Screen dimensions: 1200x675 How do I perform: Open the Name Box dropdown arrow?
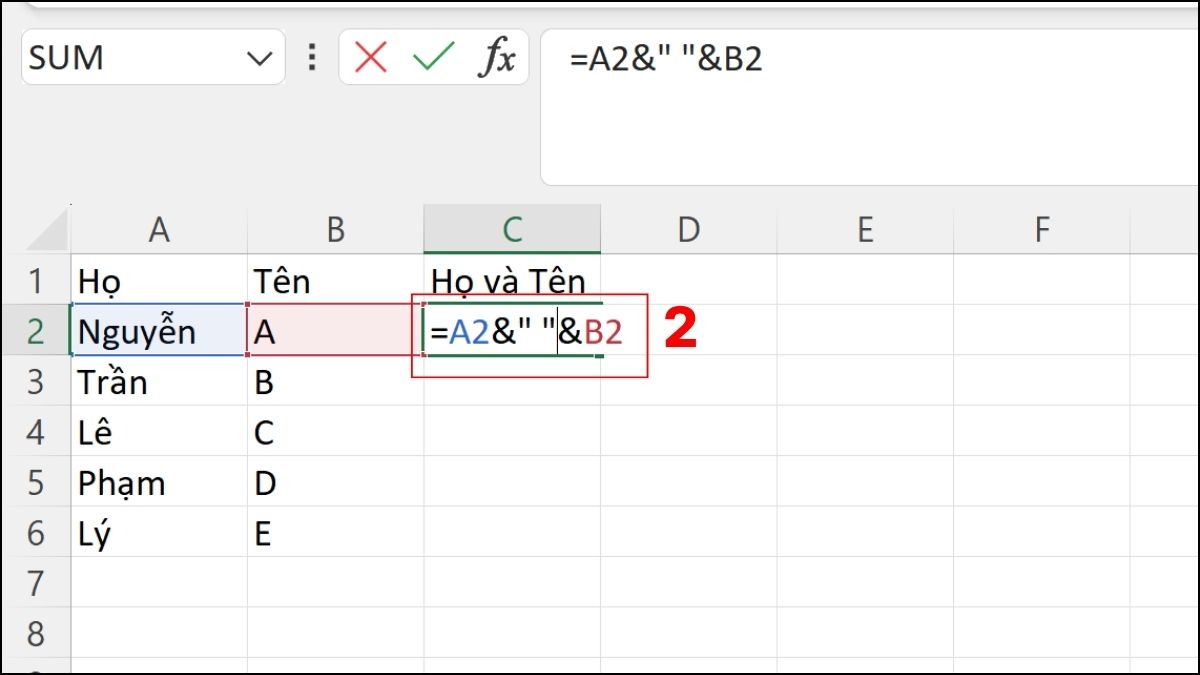pyautogui.click(x=259, y=57)
